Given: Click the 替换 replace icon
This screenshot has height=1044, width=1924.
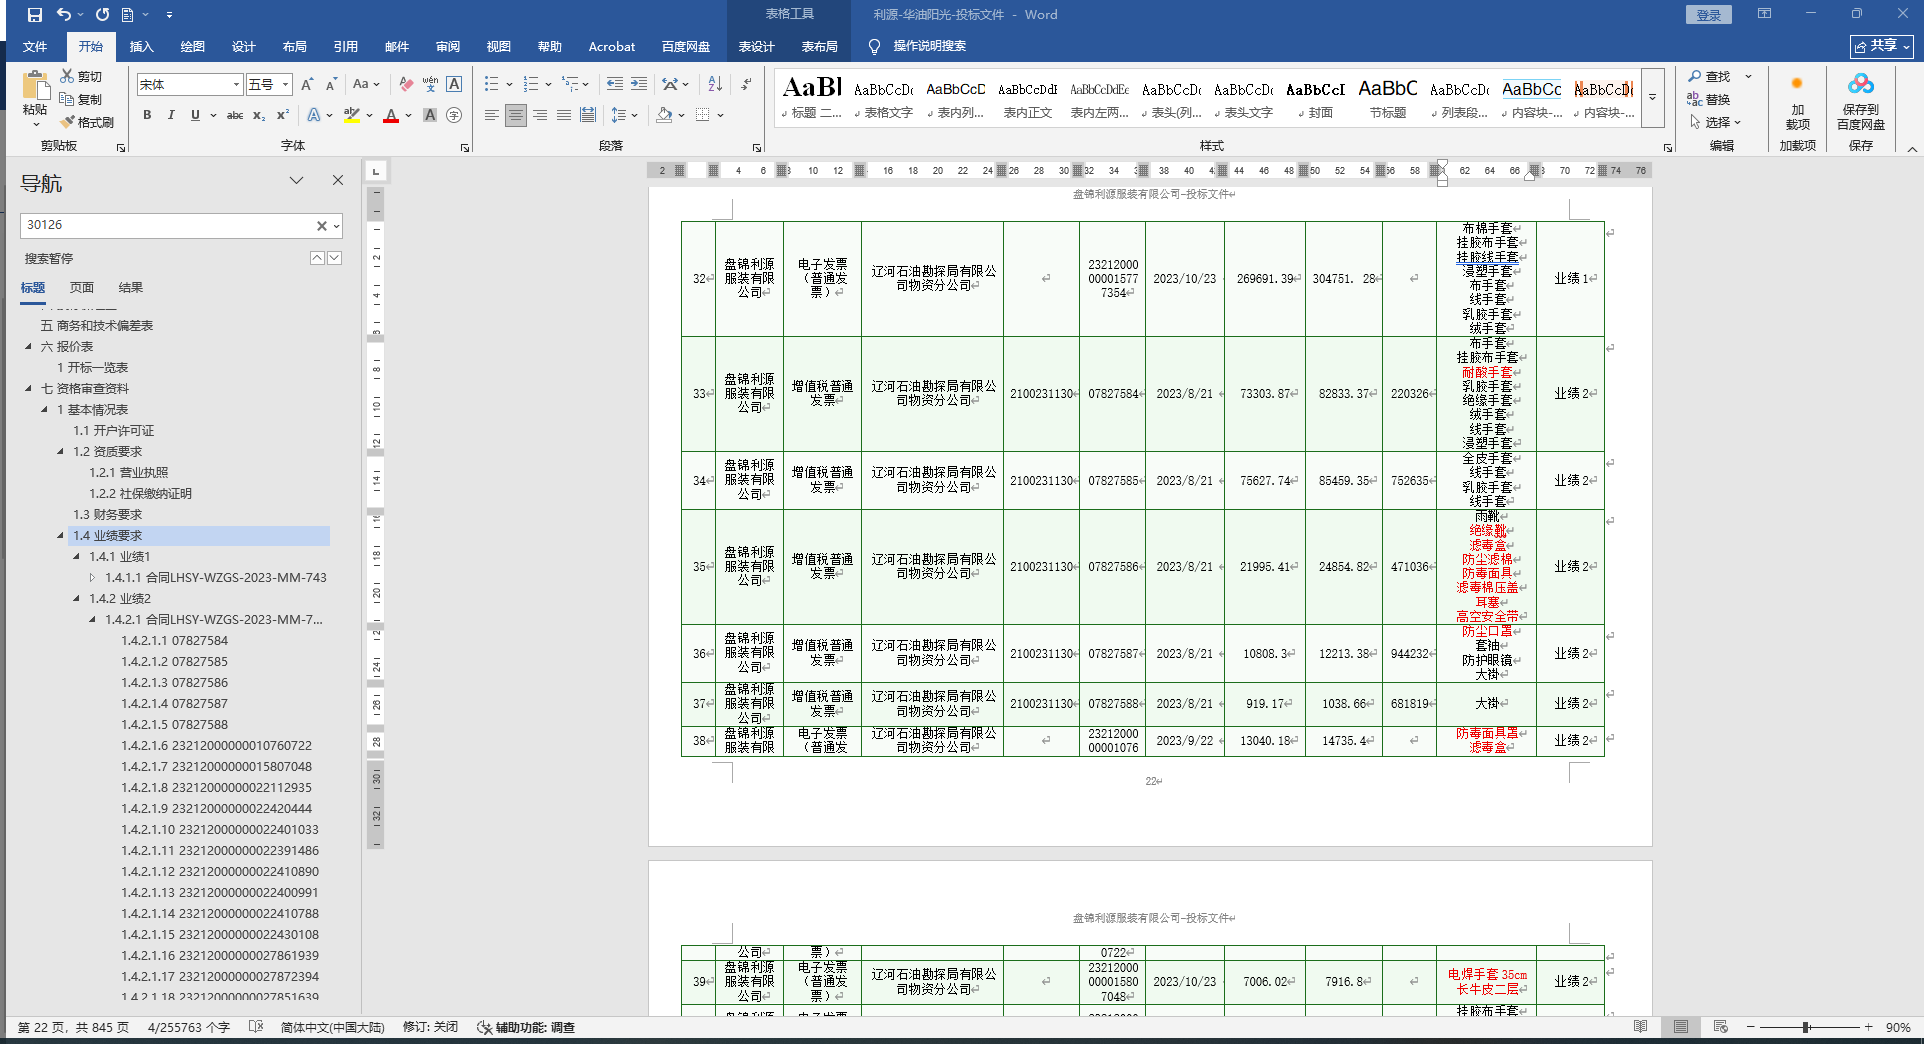Looking at the screenshot, I should 1709,99.
